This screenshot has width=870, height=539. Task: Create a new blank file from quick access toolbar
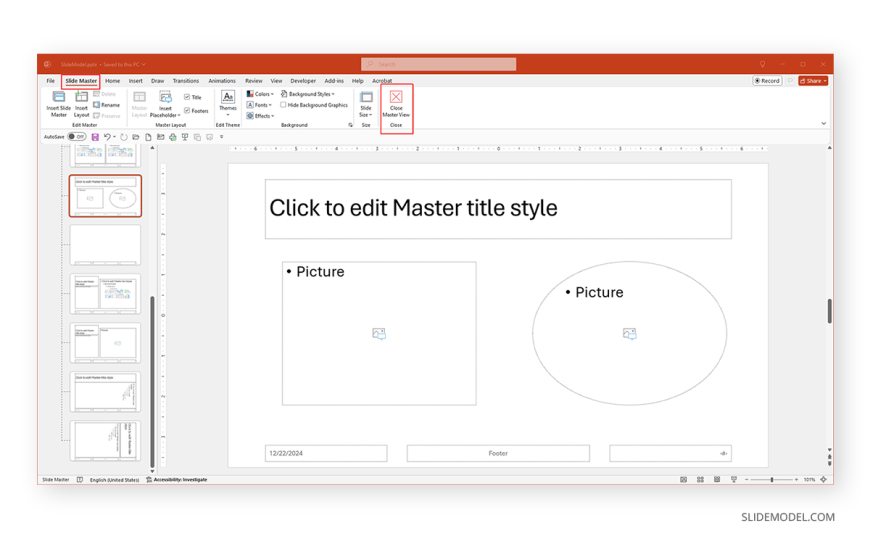point(148,137)
